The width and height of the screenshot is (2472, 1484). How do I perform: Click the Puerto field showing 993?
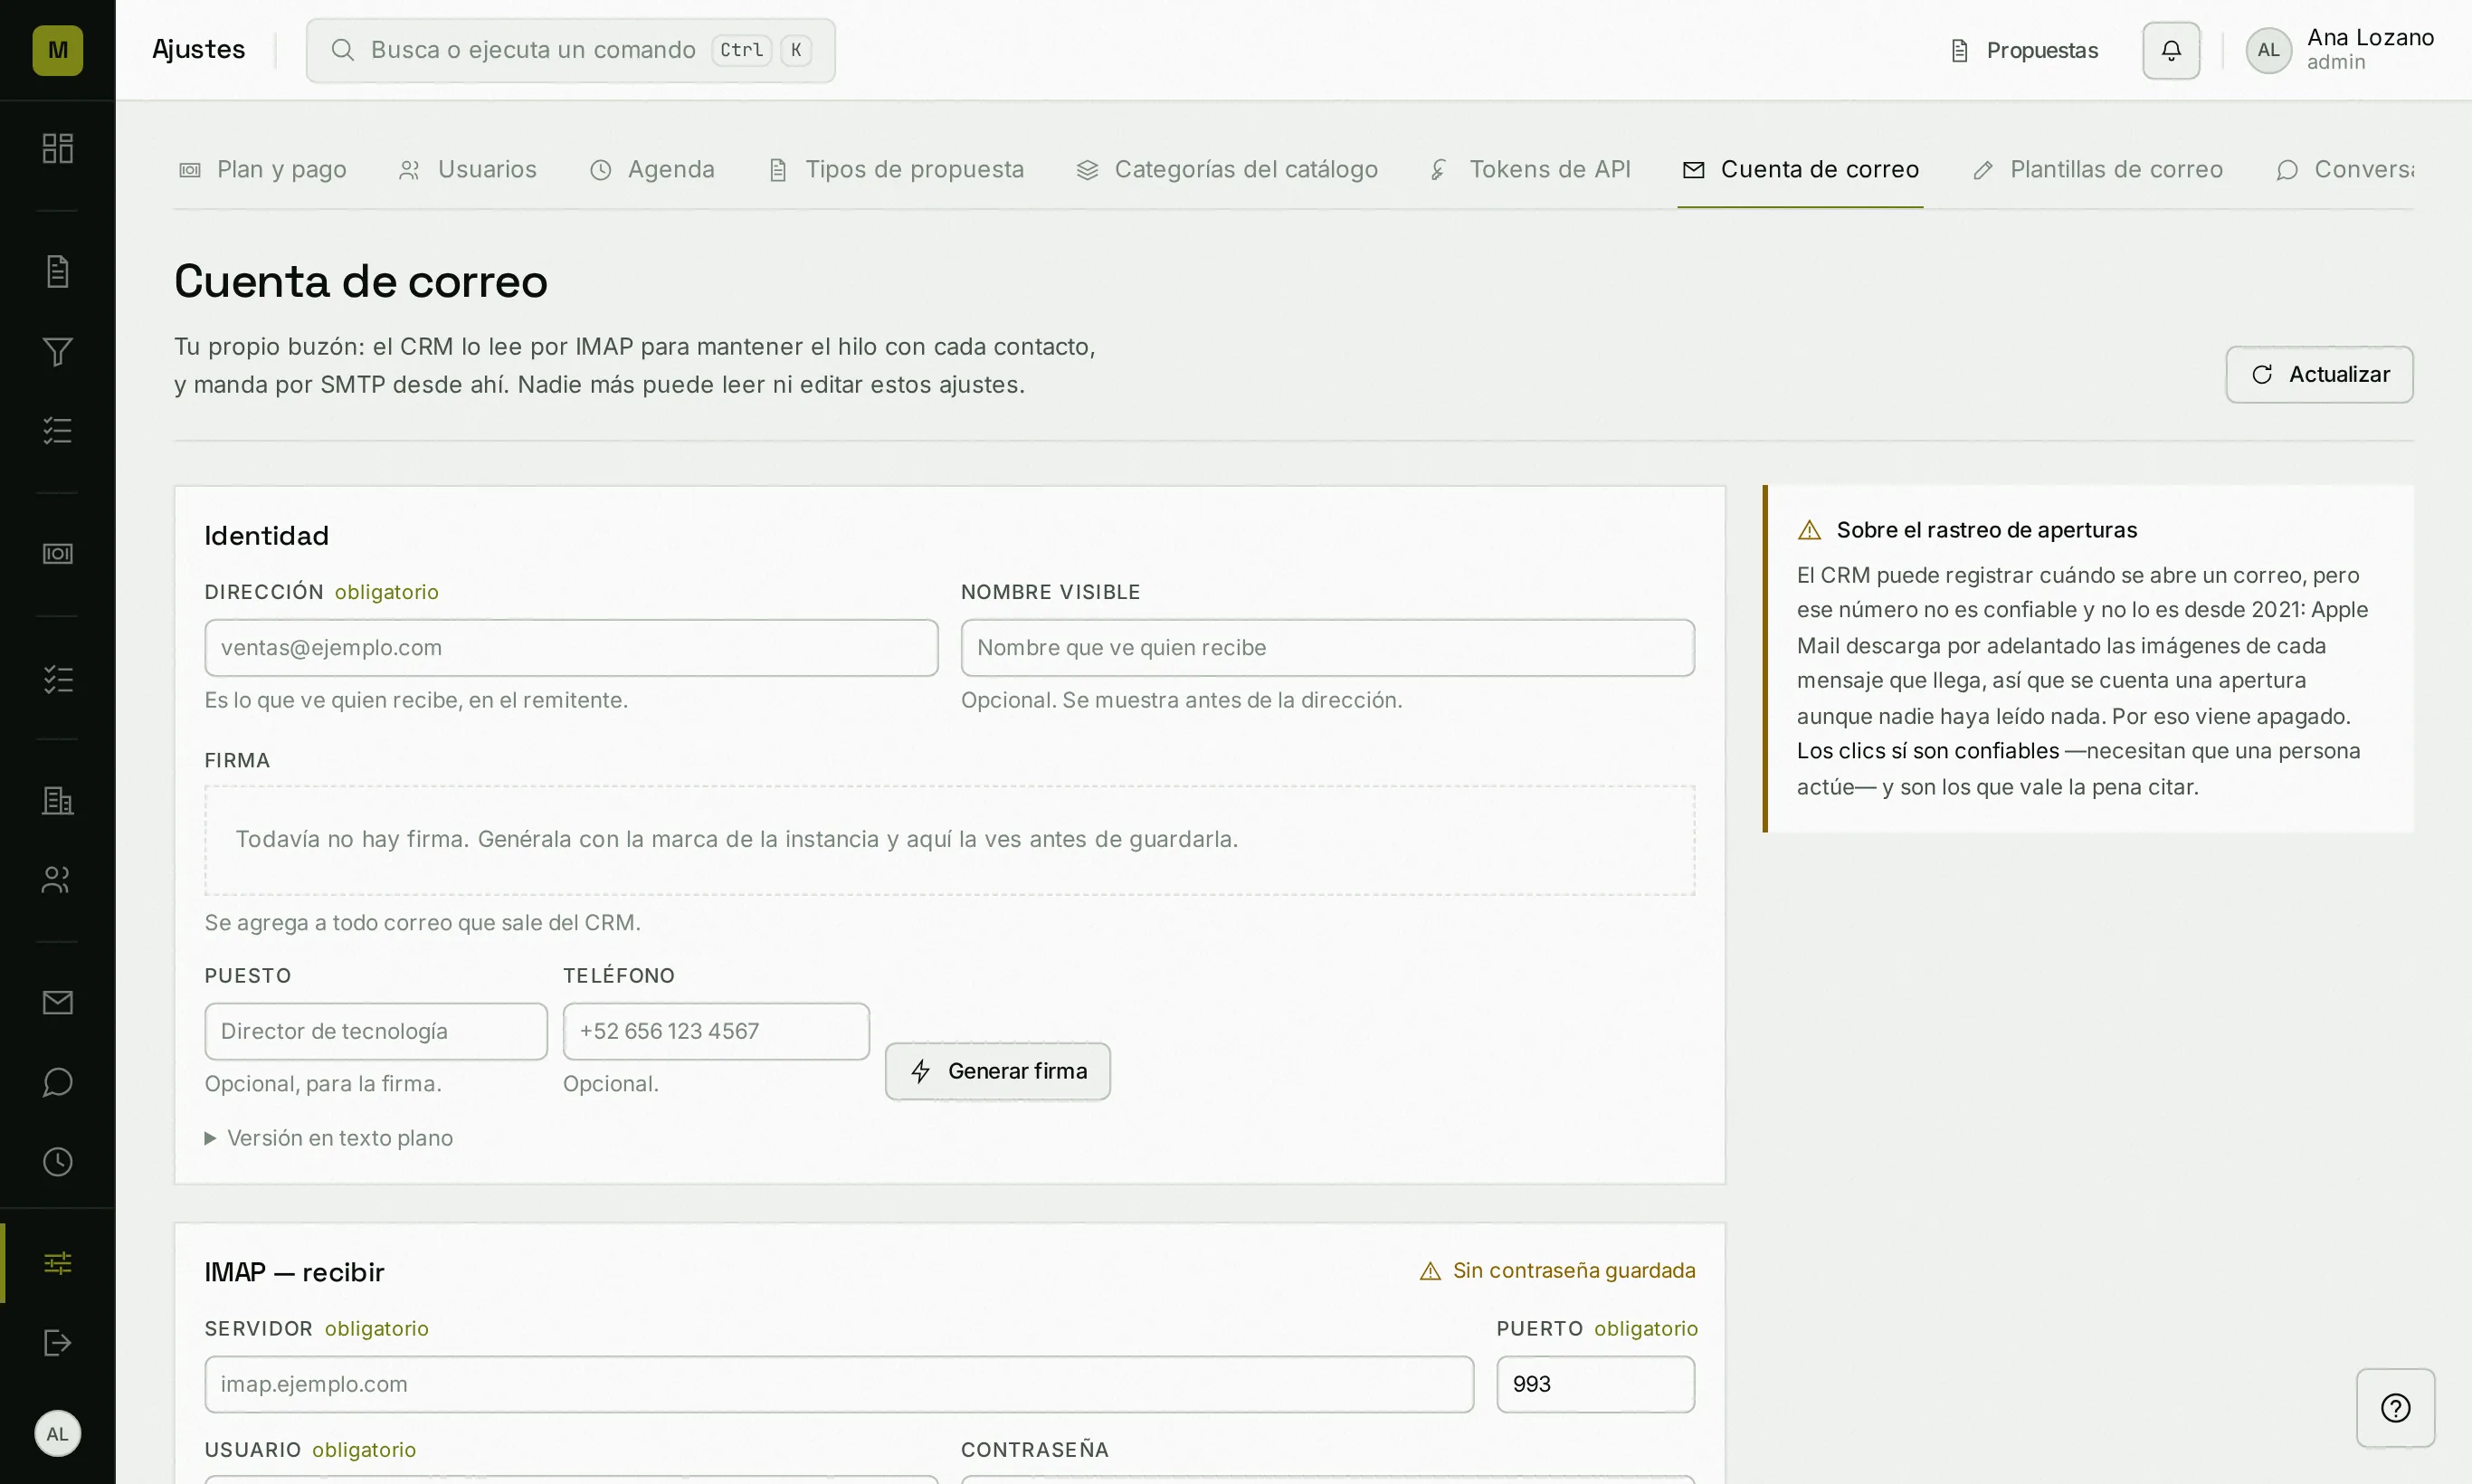click(1595, 1384)
